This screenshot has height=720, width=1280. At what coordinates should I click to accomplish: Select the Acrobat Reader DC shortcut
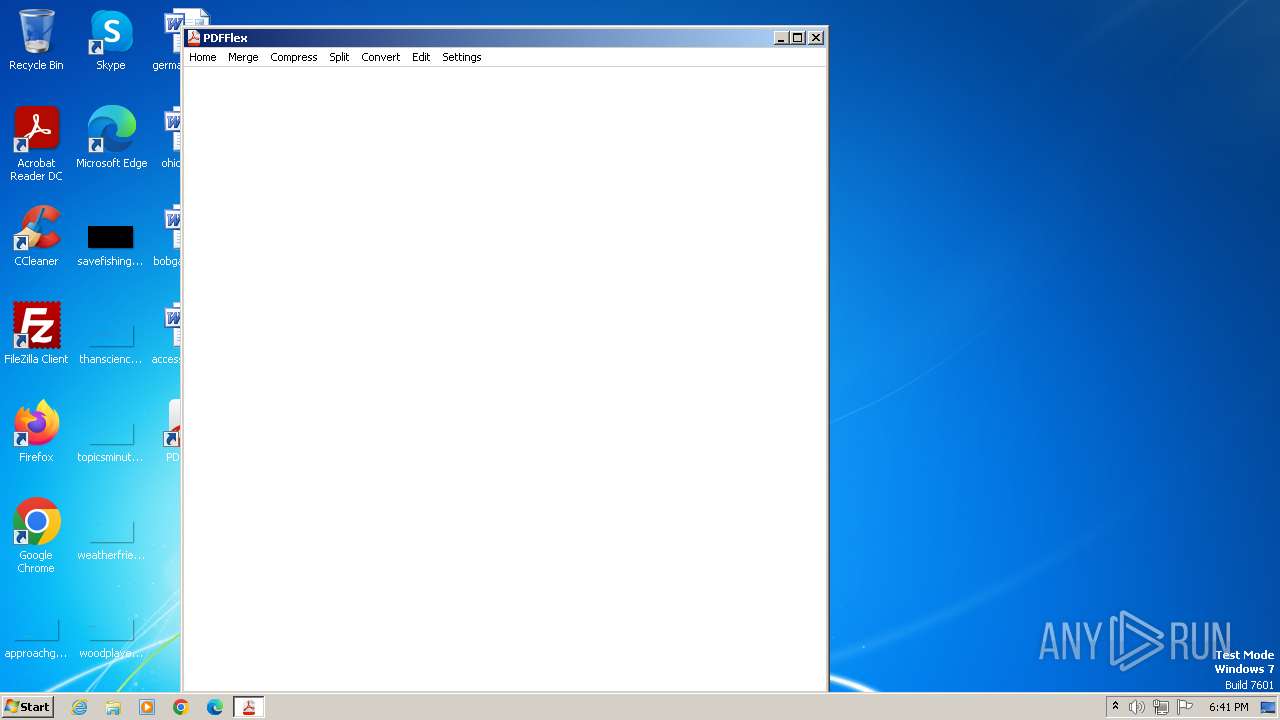(36, 144)
